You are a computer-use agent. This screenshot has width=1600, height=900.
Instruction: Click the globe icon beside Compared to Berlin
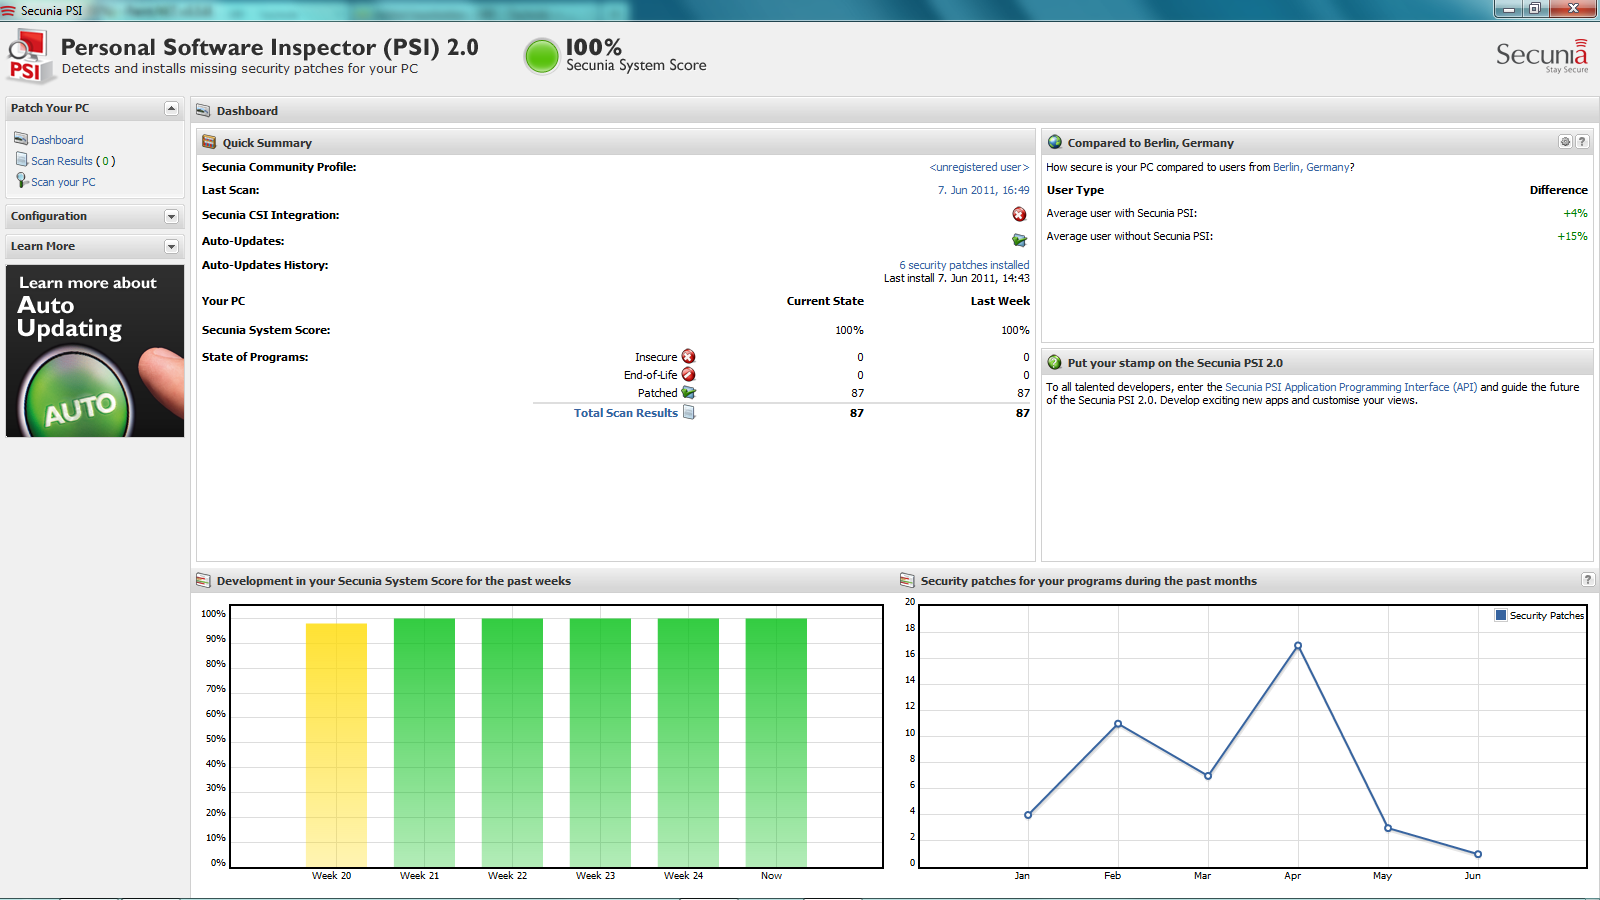coord(1054,142)
